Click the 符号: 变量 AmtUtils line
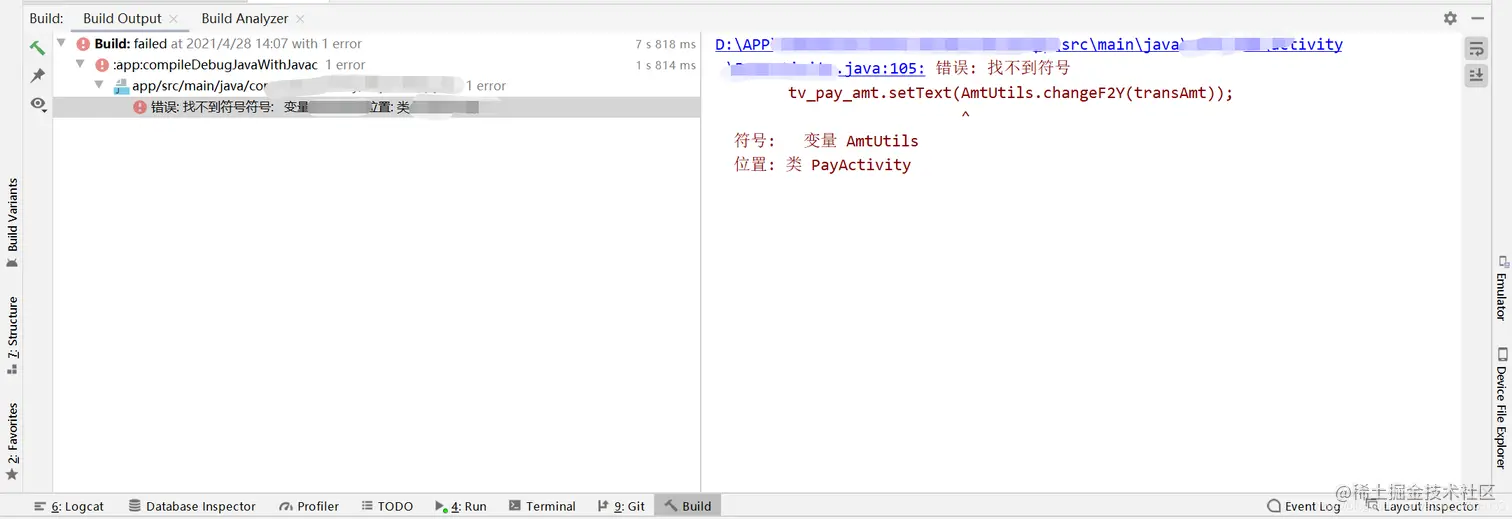This screenshot has height=519, width=1512. [826, 141]
